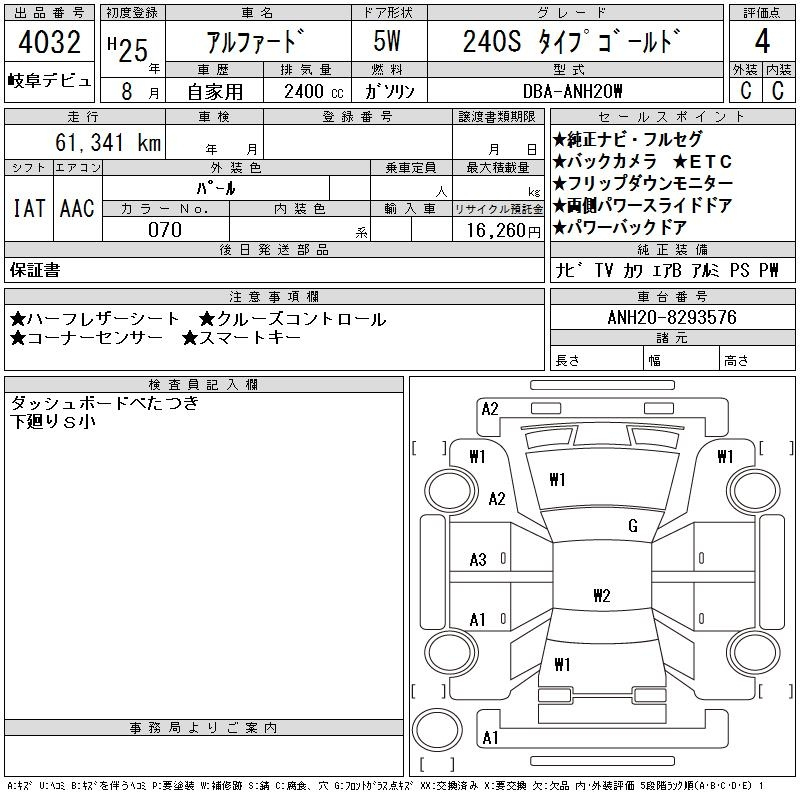800x800 pixels.
Task: Click the A1 mark on the rear bumper
Action: pyautogui.click(x=490, y=737)
